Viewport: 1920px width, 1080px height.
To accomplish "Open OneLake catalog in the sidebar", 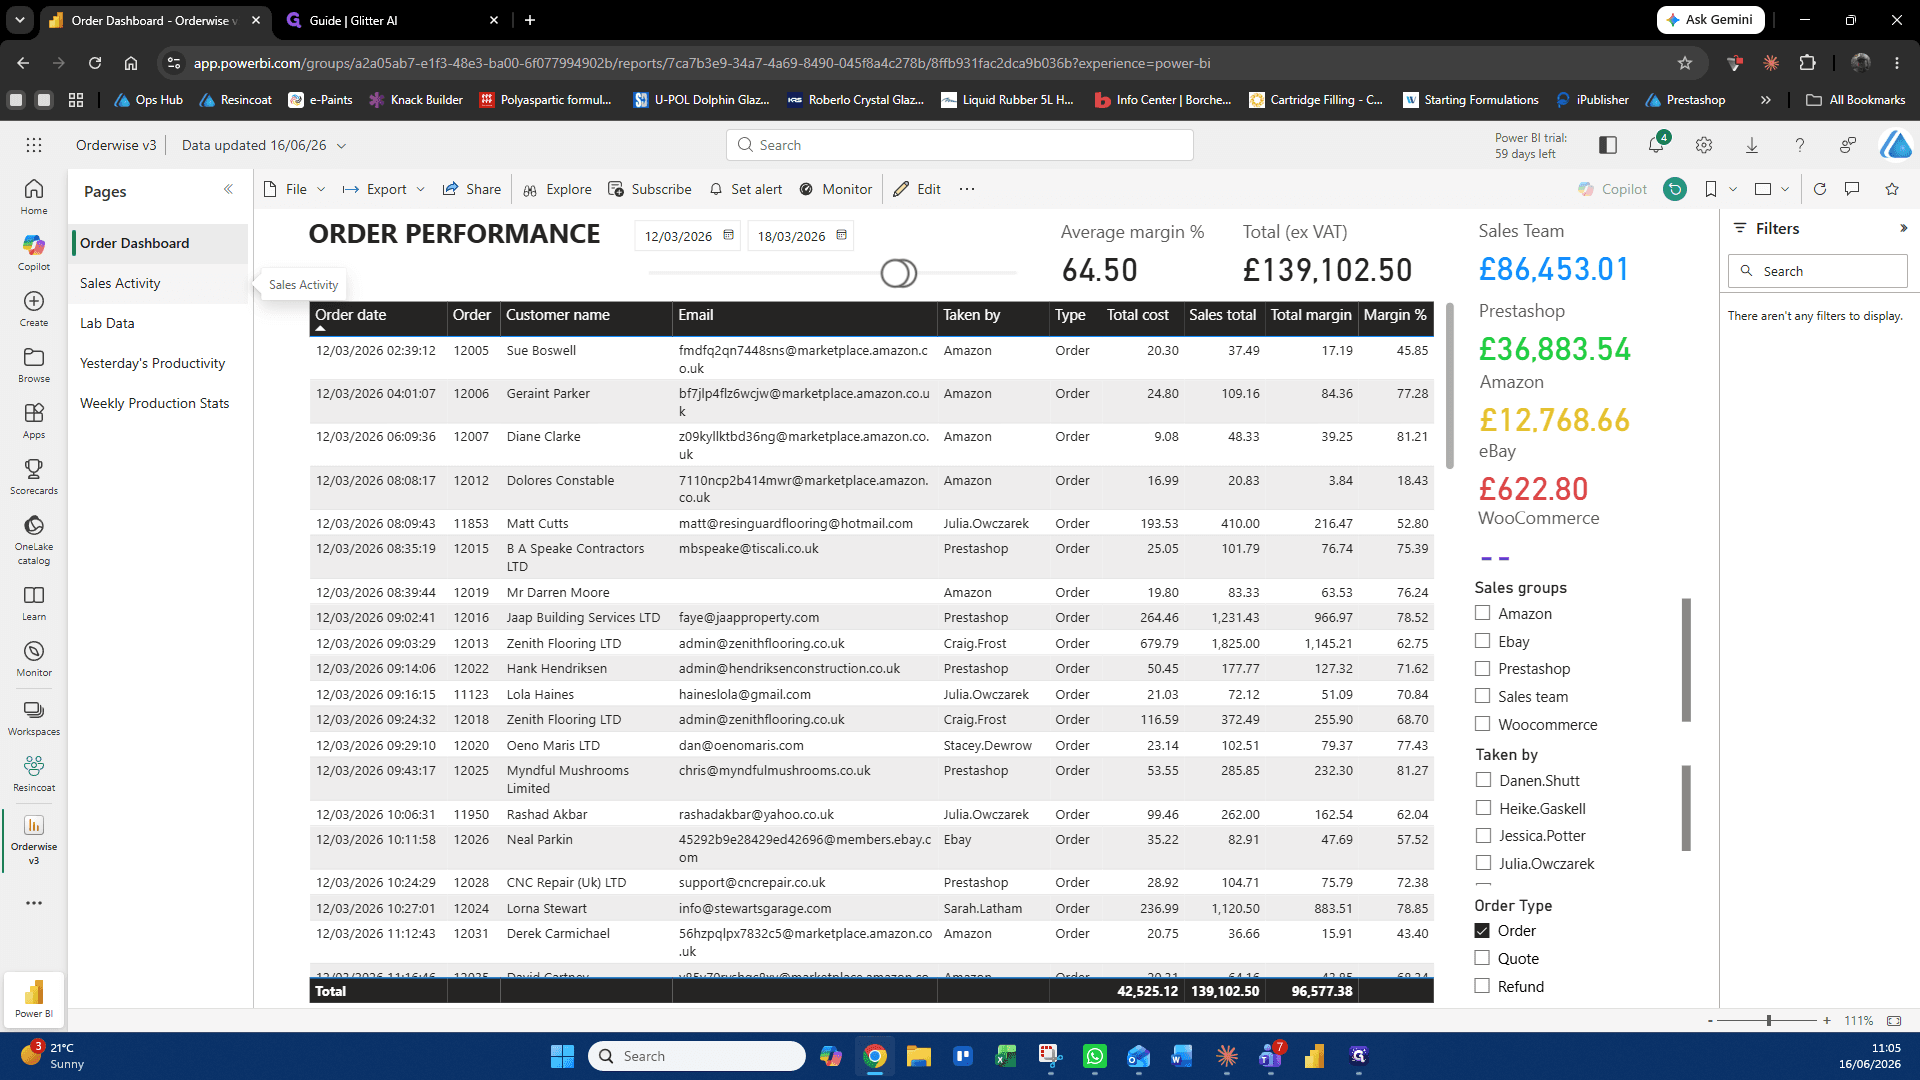I will click(34, 539).
